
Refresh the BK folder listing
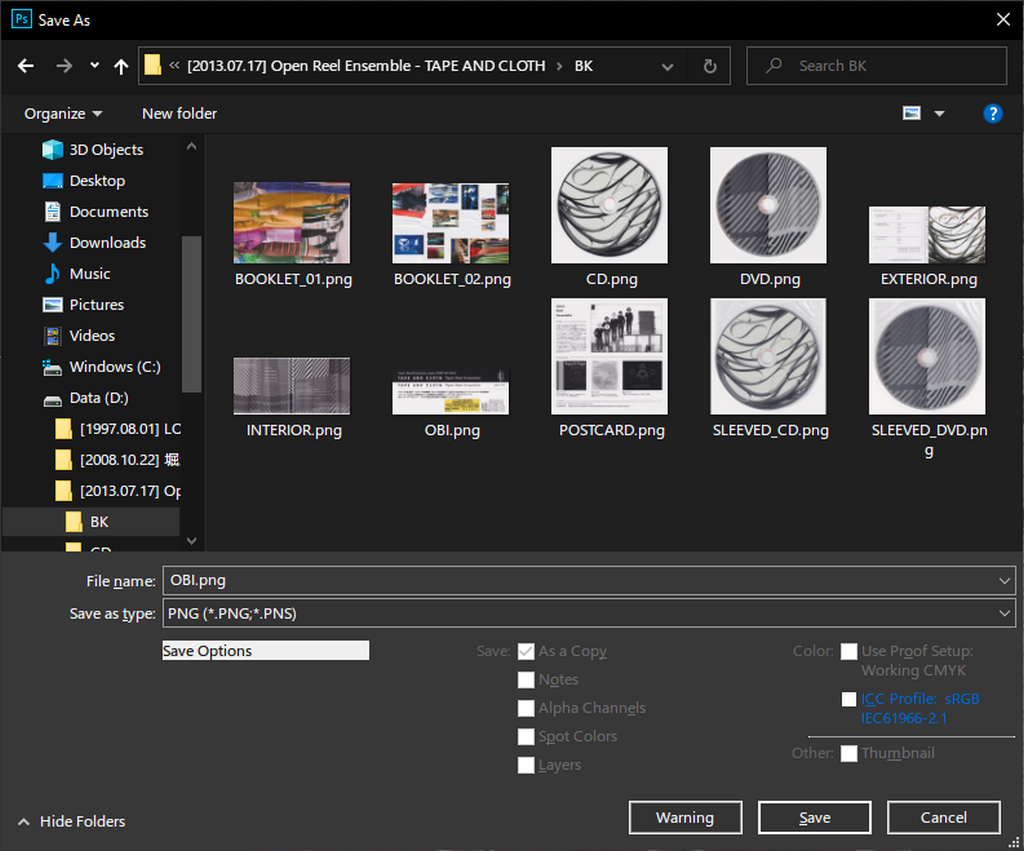(x=710, y=66)
